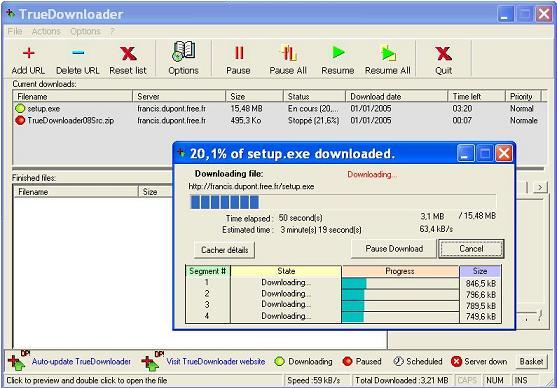Image resolution: width=557 pixels, height=388 pixels.
Task: Open Options from the toolbar book icon
Action: click(x=183, y=51)
